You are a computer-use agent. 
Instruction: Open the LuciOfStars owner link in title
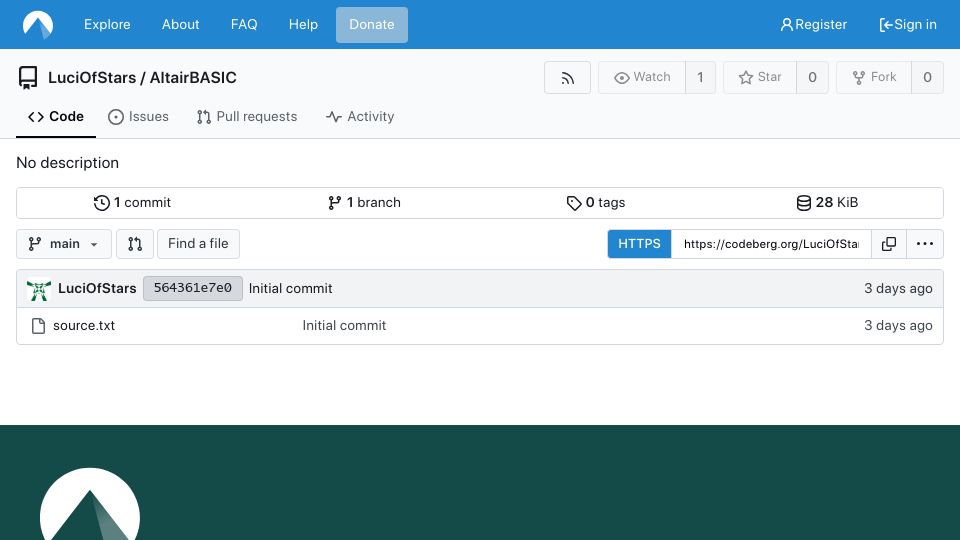click(92, 78)
